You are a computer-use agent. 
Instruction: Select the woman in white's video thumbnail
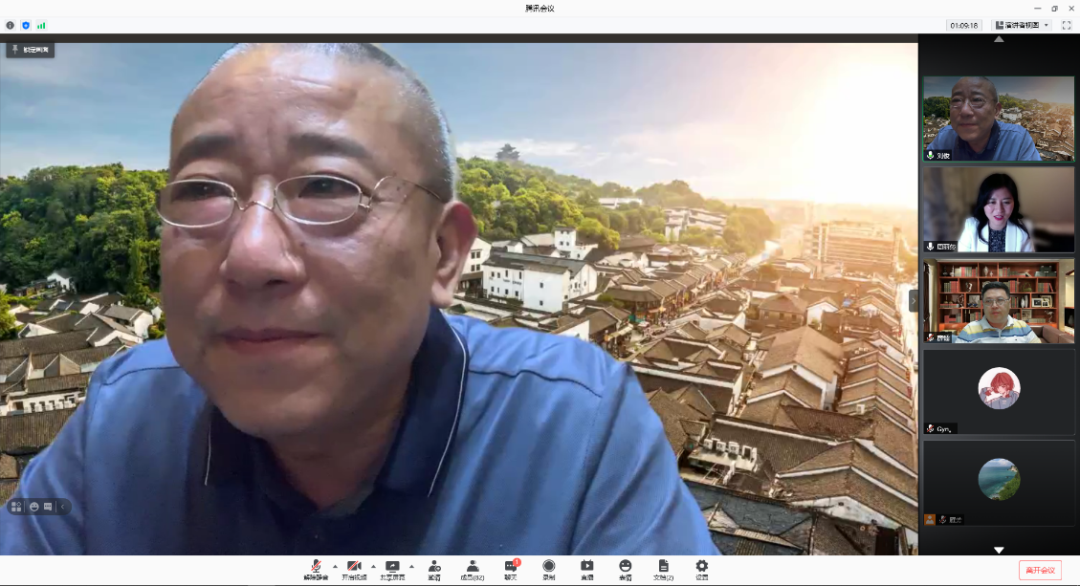pyautogui.click(x=998, y=209)
